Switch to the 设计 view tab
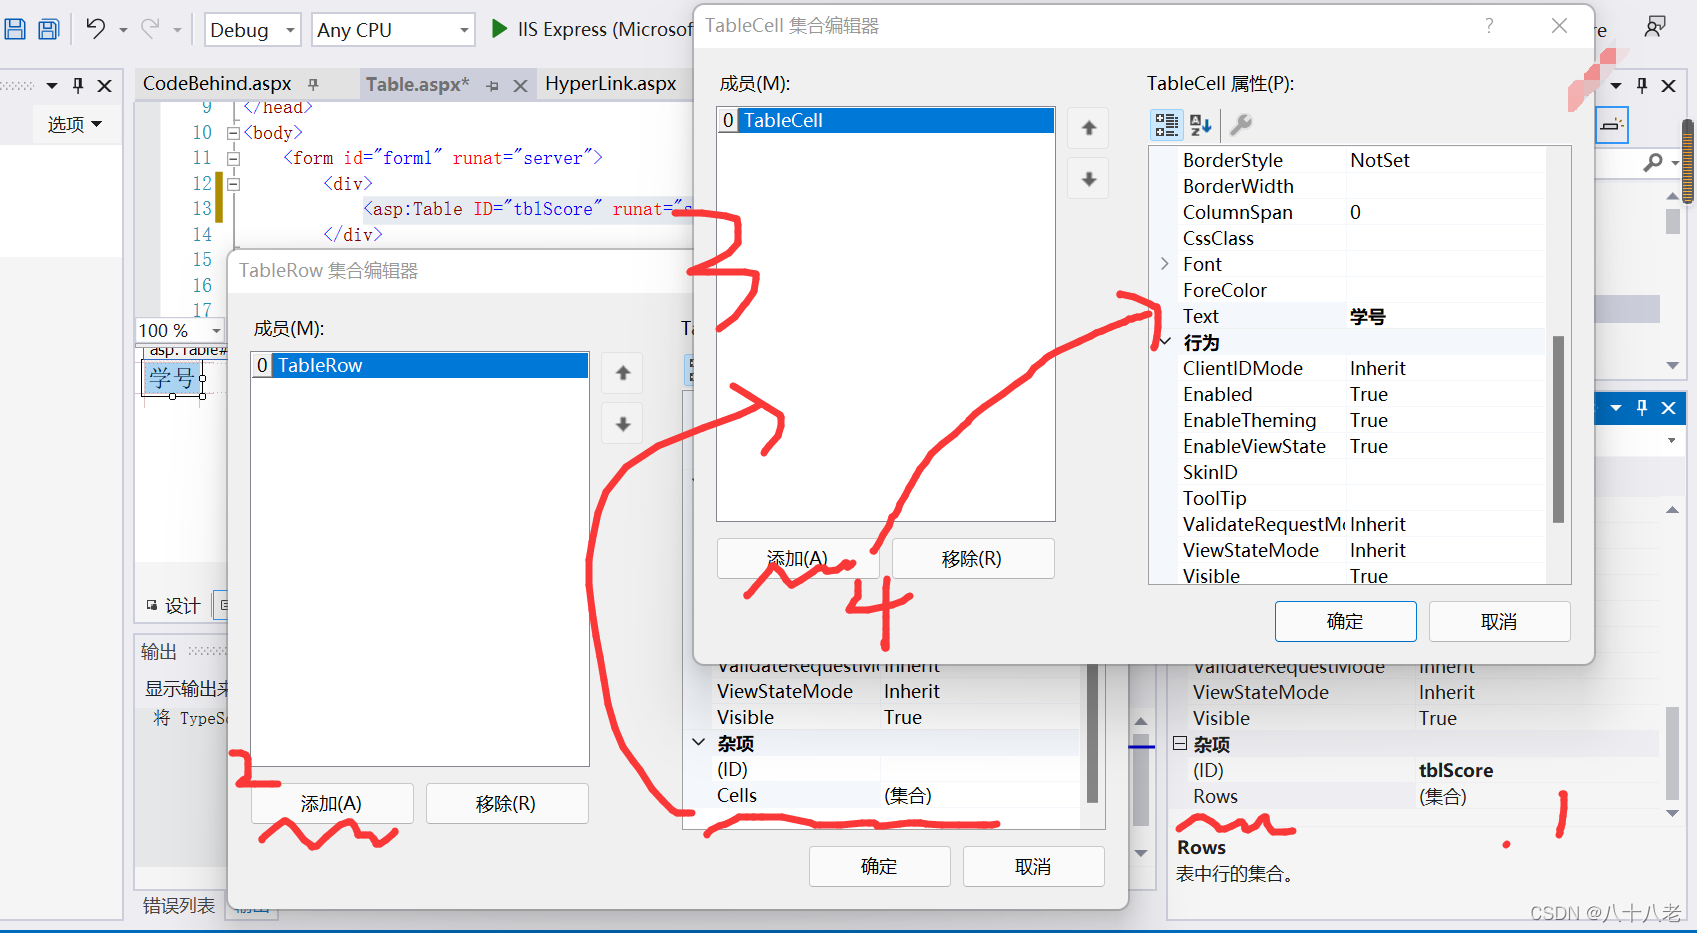 point(174,606)
